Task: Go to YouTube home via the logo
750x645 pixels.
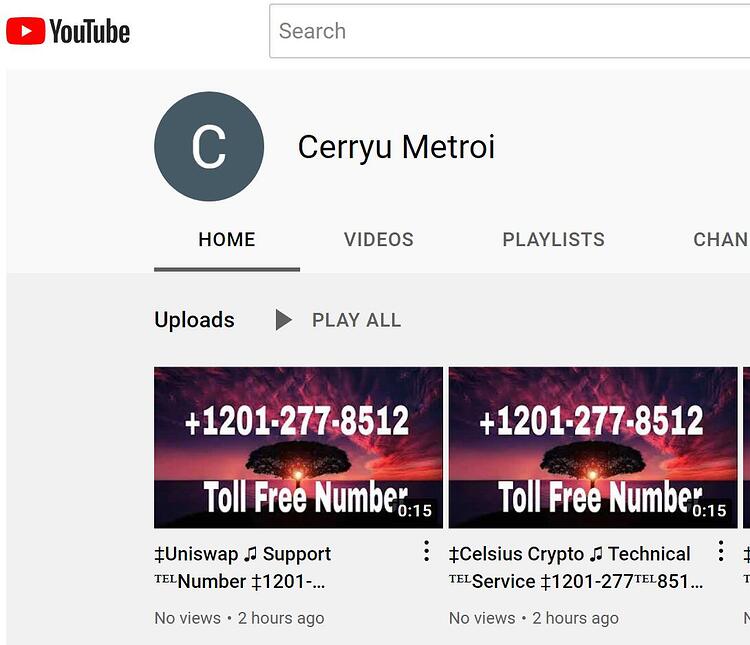Action: pos(68,31)
